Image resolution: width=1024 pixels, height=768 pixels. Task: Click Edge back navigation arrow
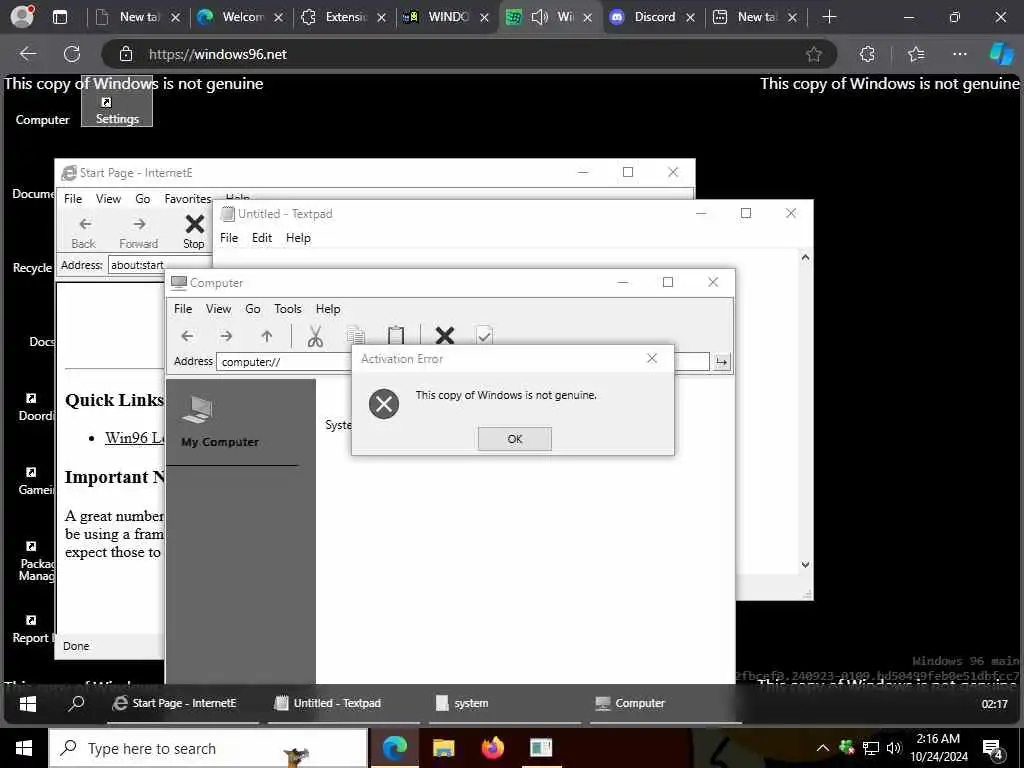point(28,54)
